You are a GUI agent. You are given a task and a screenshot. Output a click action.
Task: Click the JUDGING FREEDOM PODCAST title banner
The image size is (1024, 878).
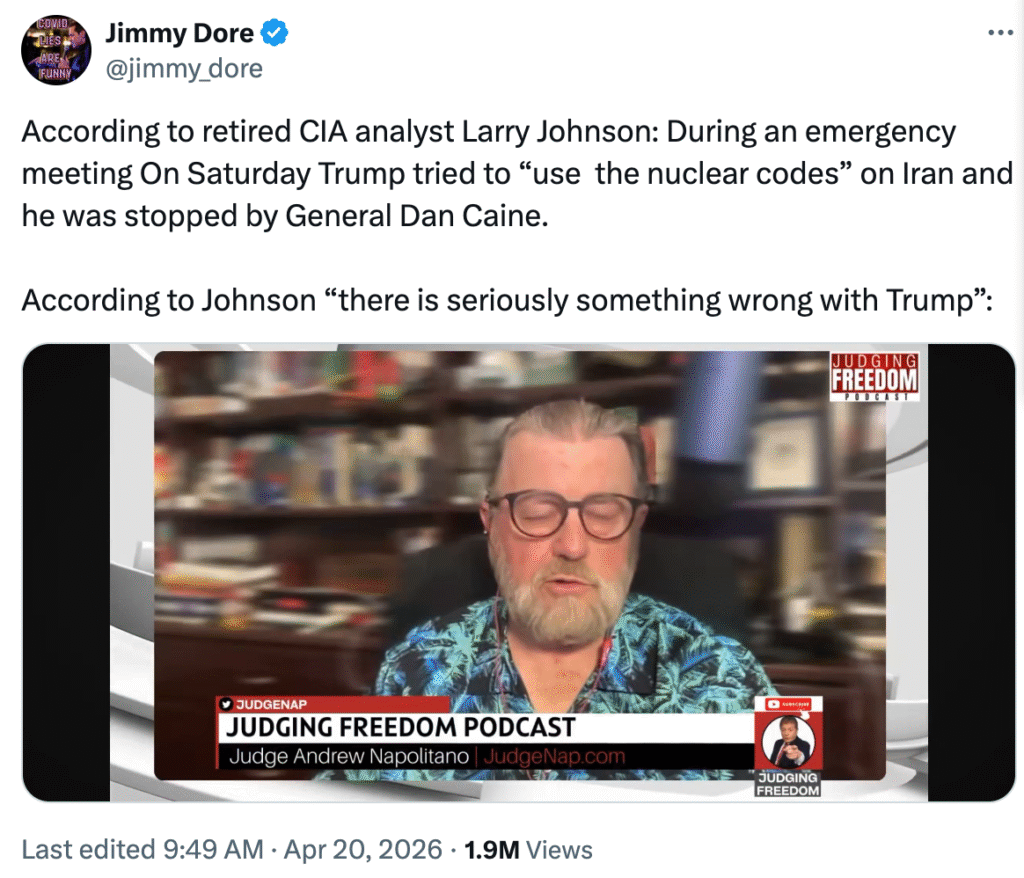click(x=400, y=727)
